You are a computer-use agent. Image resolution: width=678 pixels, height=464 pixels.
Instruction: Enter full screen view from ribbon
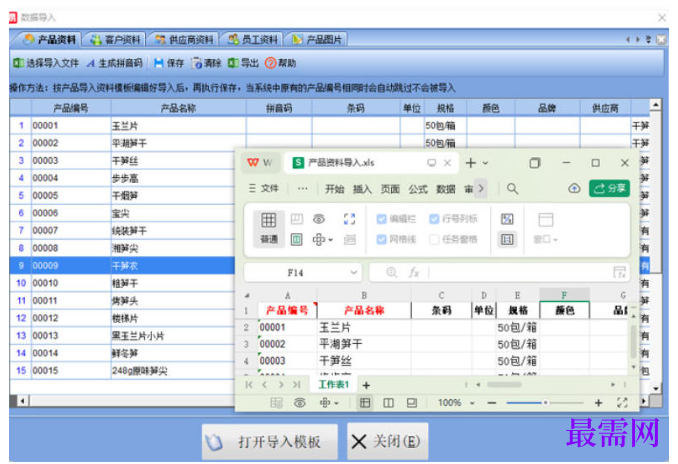pos(349,219)
